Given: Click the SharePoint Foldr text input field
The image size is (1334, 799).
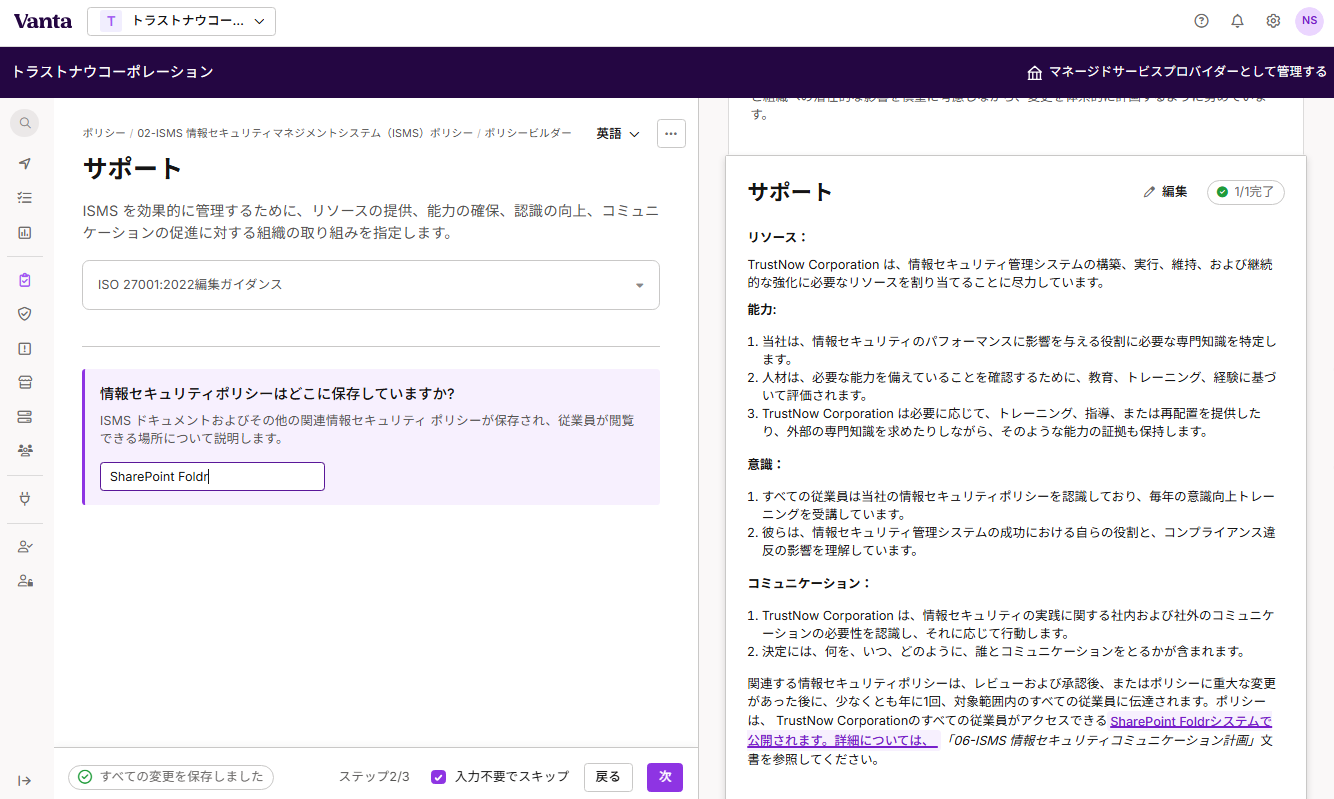Looking at the screenshot, I should (212, 477).
